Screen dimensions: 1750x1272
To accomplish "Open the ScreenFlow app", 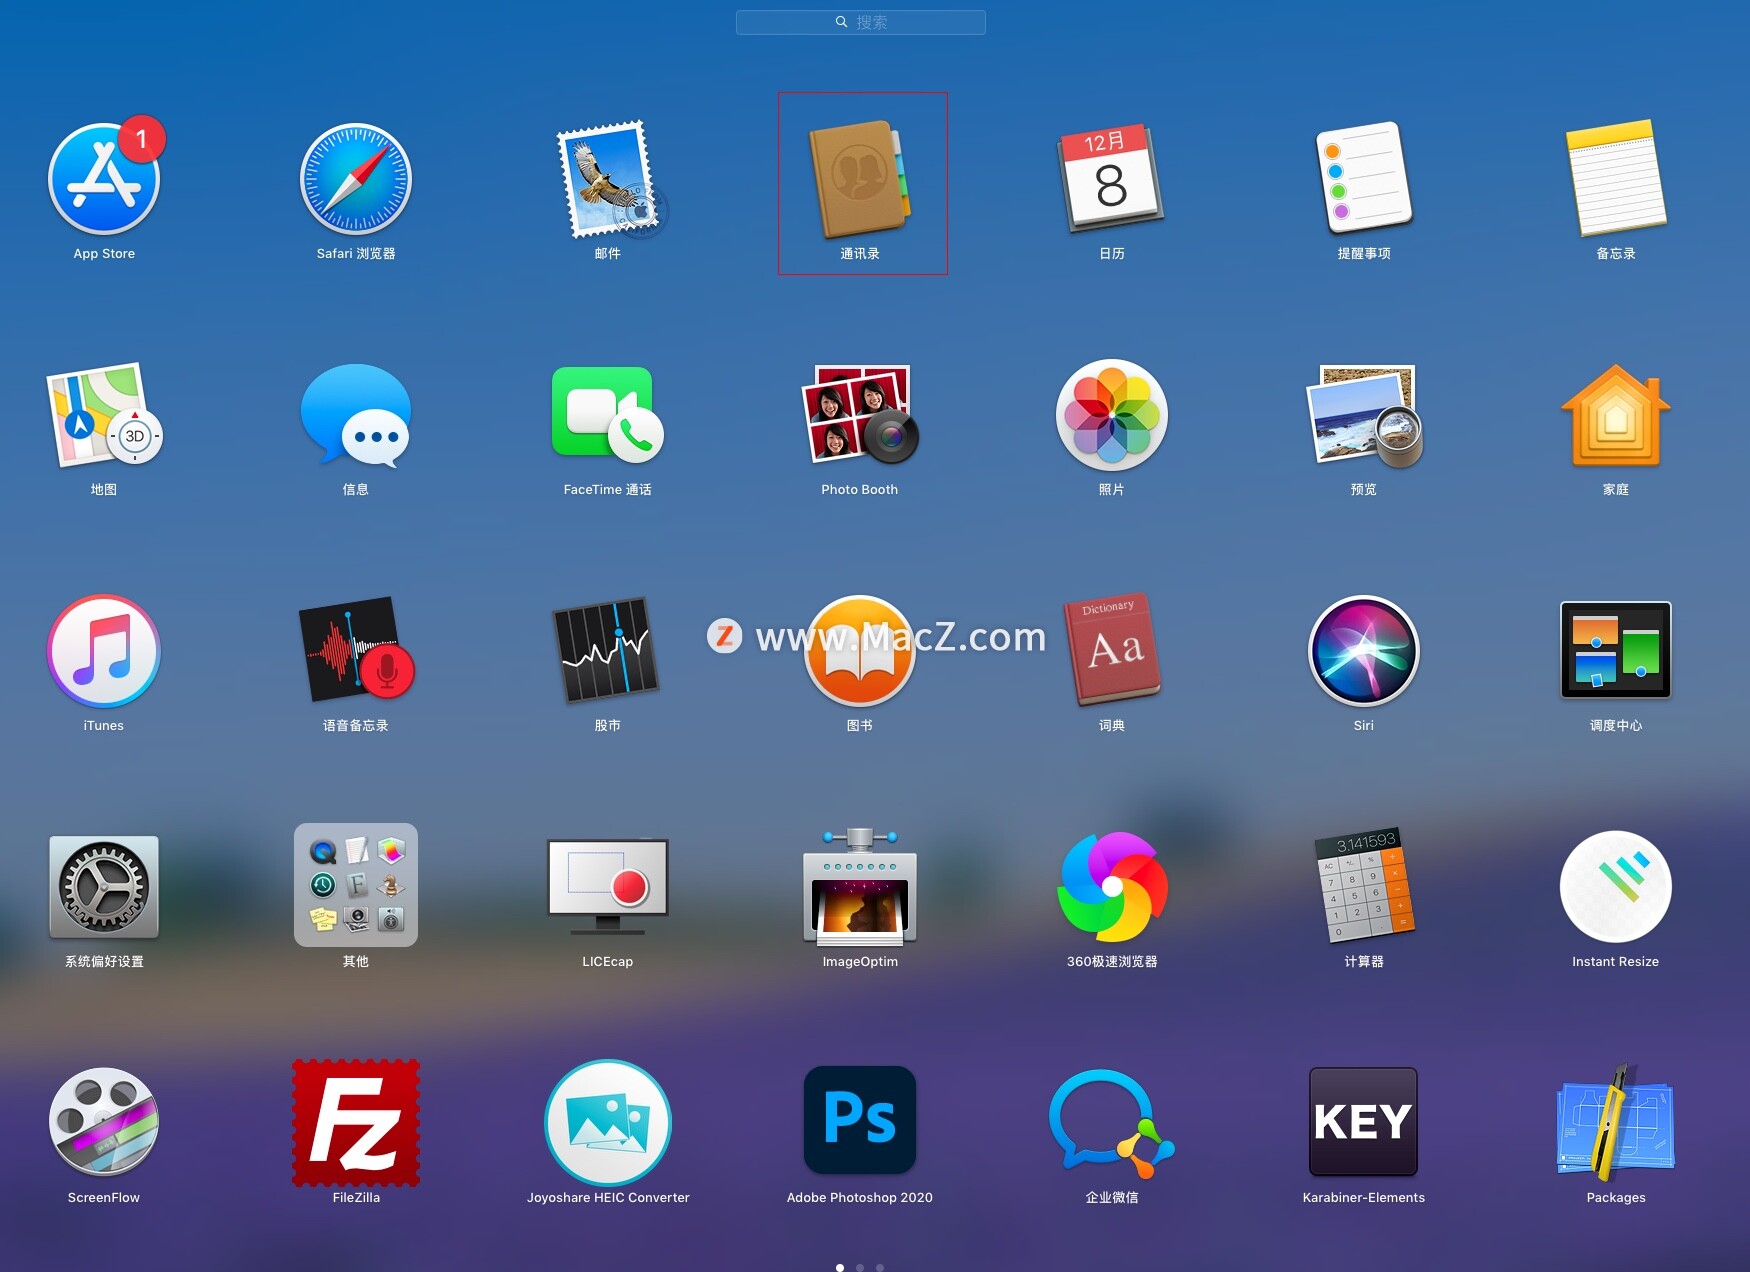I will coord(104,1122).
